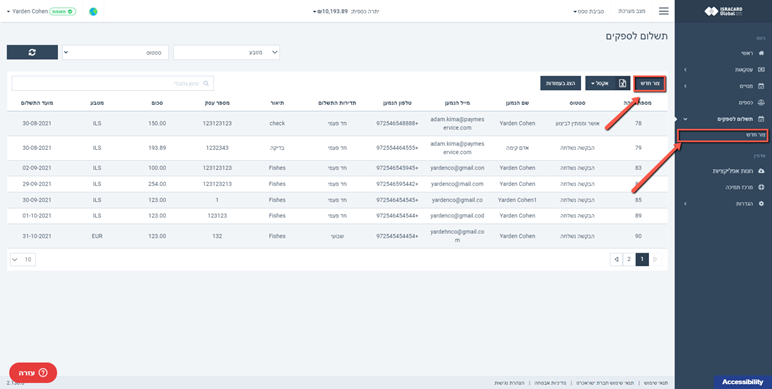The image size is (772, 389).
Task: Click the question mark icon on עזרה button
Action: [x=43, y=372]
